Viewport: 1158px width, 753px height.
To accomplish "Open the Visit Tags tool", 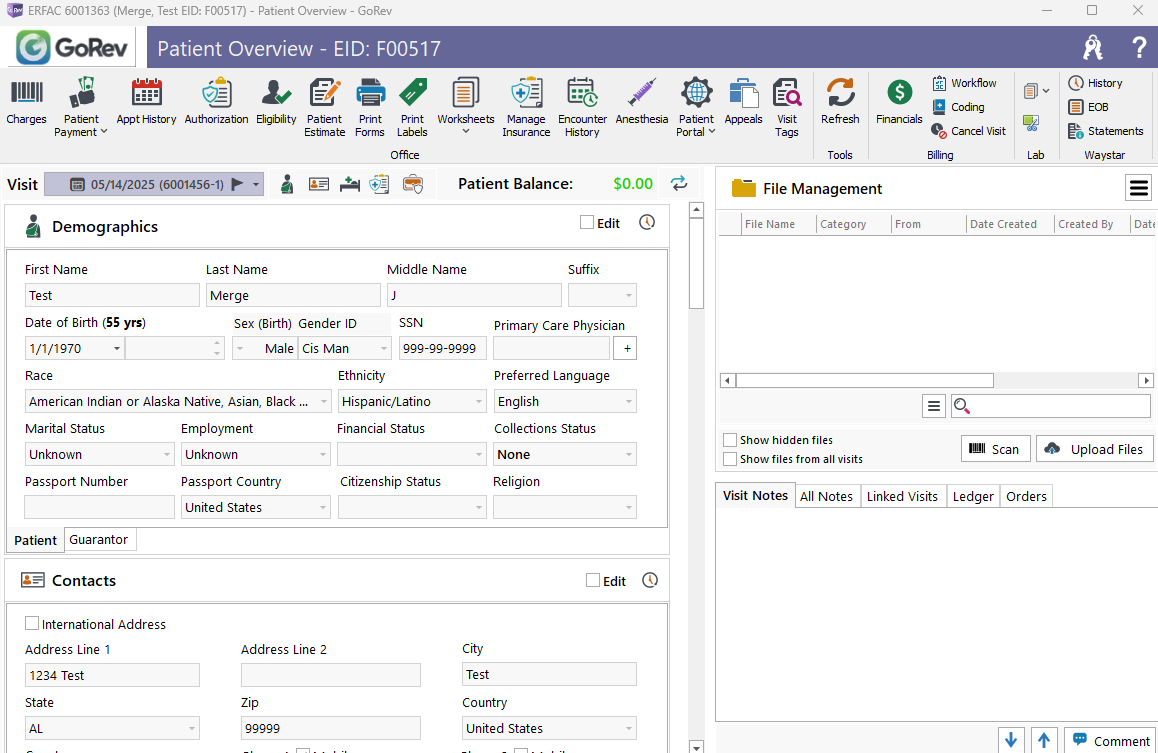I will [787, 108].
